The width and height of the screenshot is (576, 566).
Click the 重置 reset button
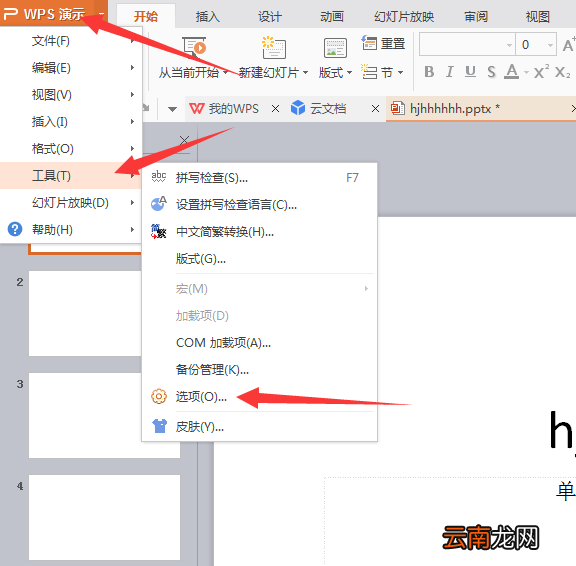click(x=383, y=43)
